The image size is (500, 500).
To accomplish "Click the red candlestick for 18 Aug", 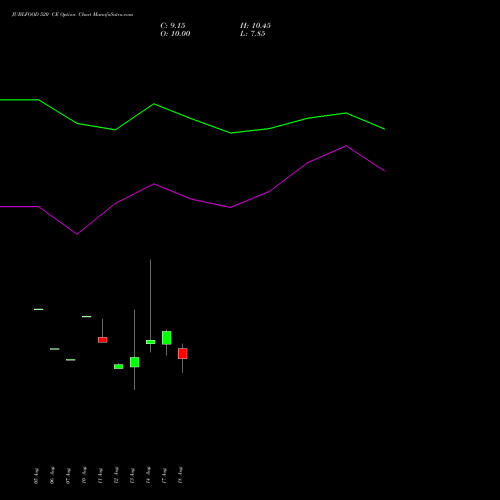I will tap(183, 353).
